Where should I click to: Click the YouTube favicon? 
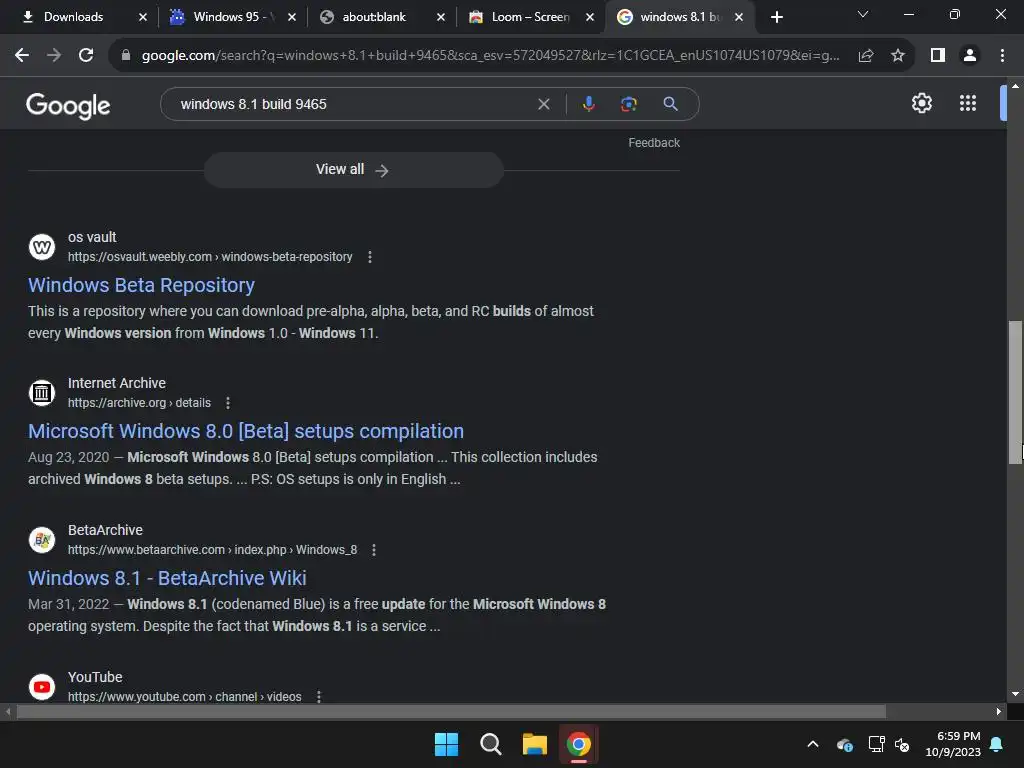(x=42, y=687)
